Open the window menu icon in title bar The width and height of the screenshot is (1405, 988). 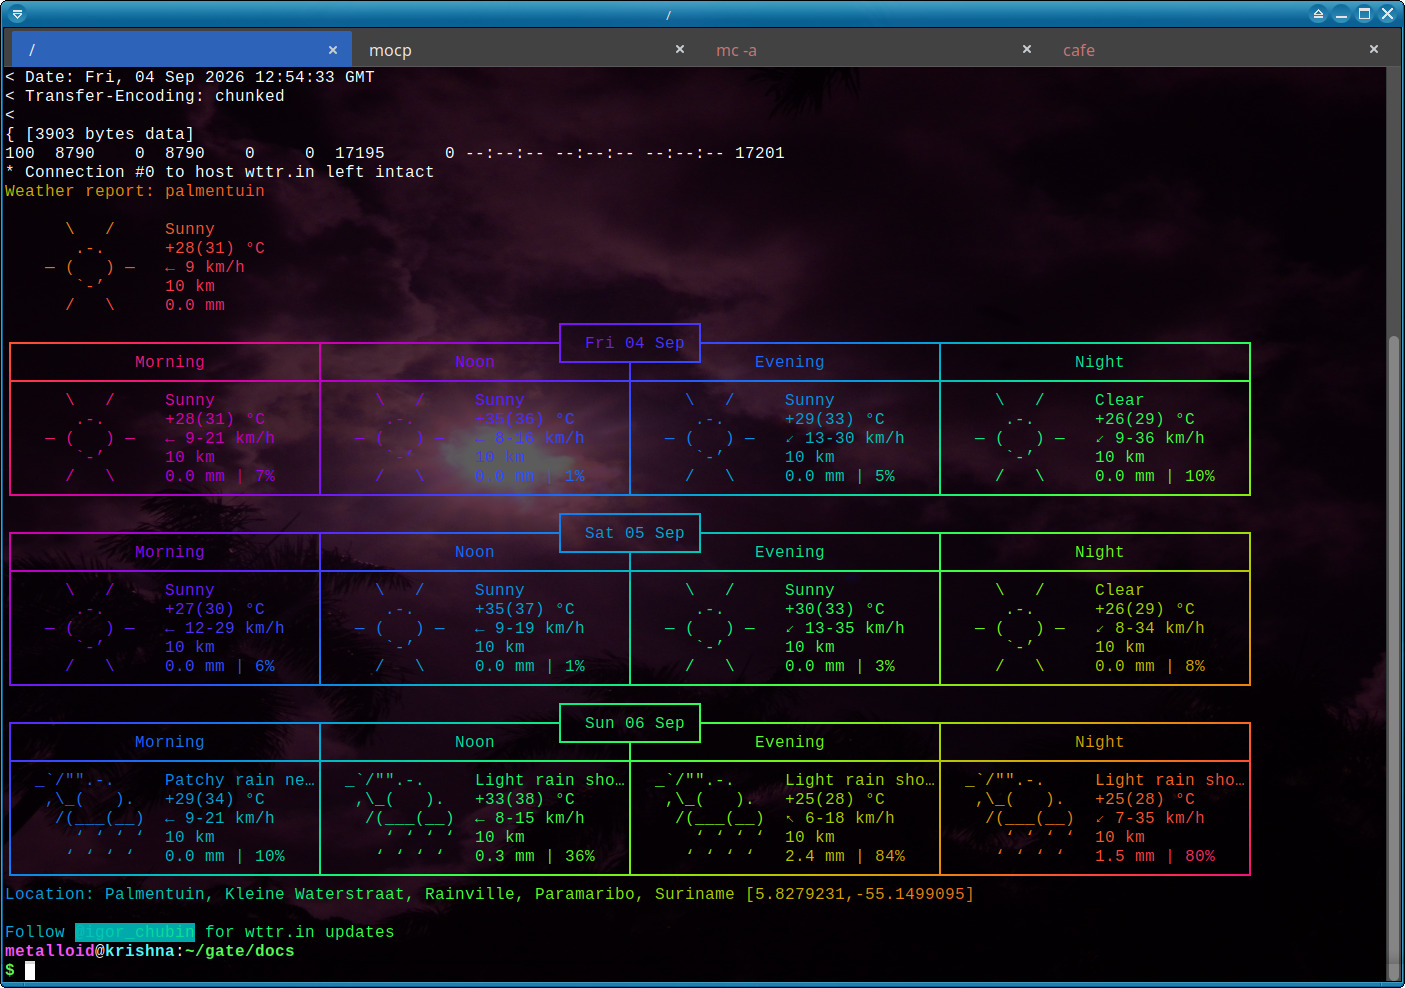(17, 14)
